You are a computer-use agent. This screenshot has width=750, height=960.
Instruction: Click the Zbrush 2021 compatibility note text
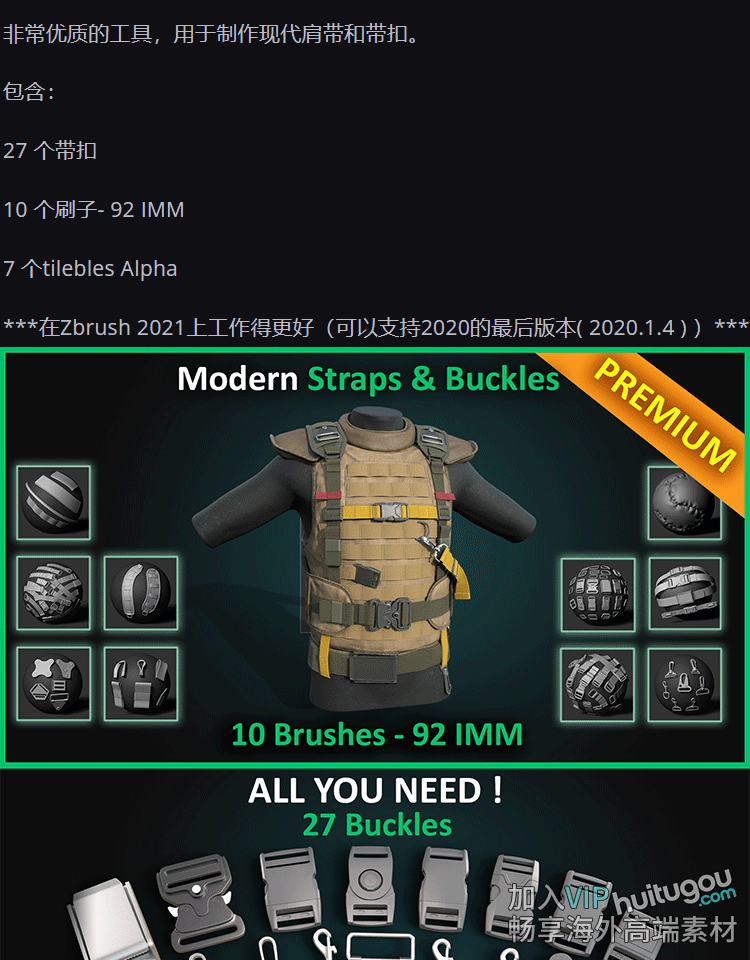(x=375, y=328)
